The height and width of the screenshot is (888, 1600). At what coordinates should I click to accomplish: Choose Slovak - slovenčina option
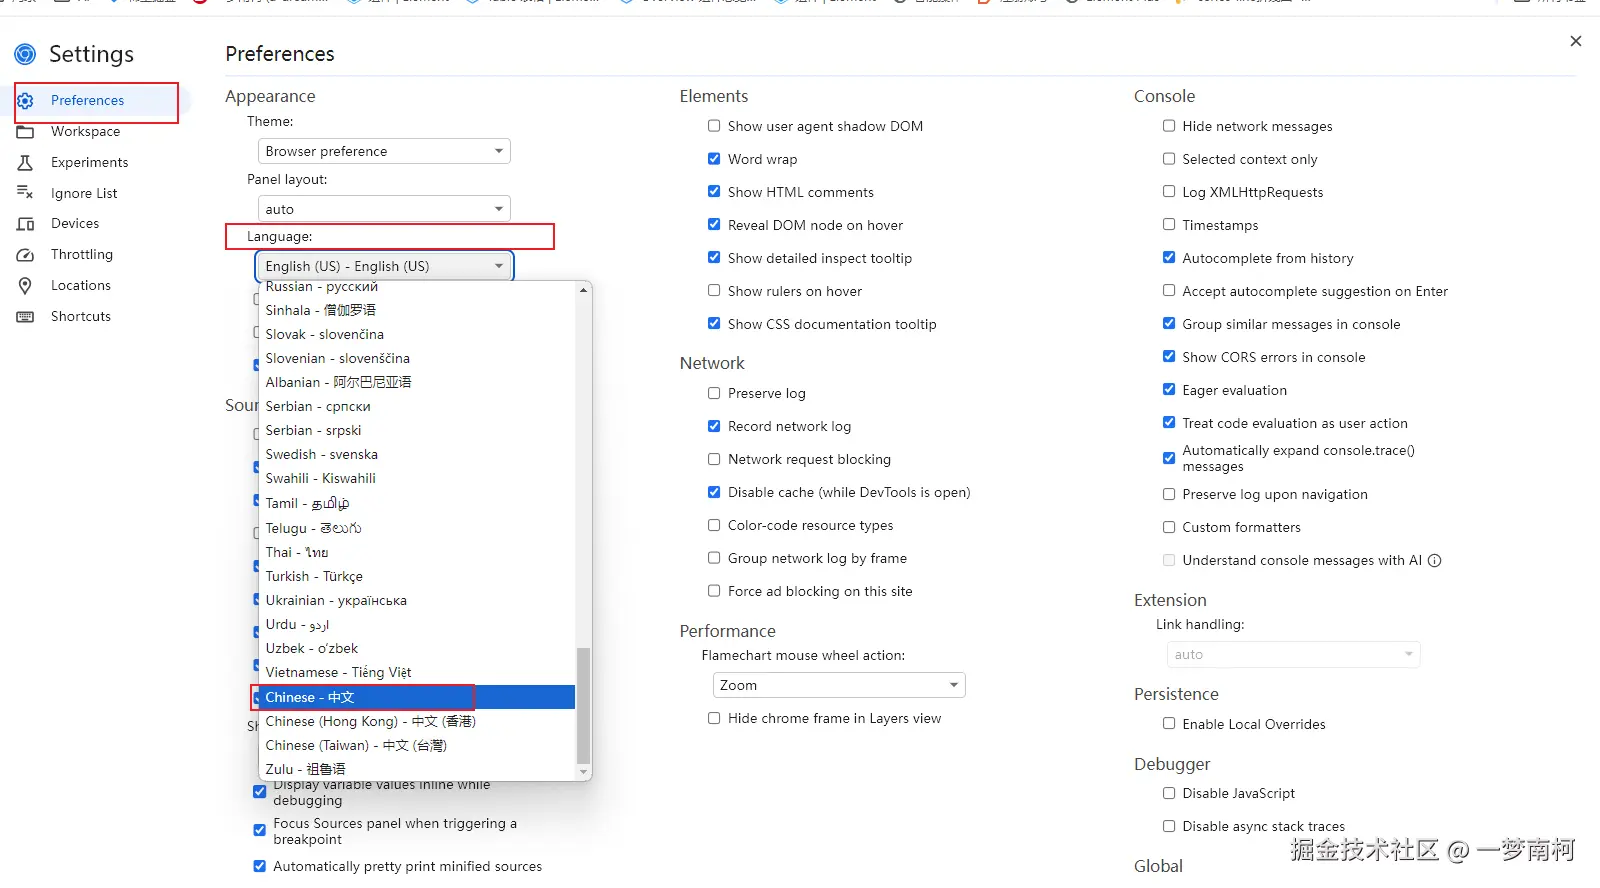pos(418,334)
